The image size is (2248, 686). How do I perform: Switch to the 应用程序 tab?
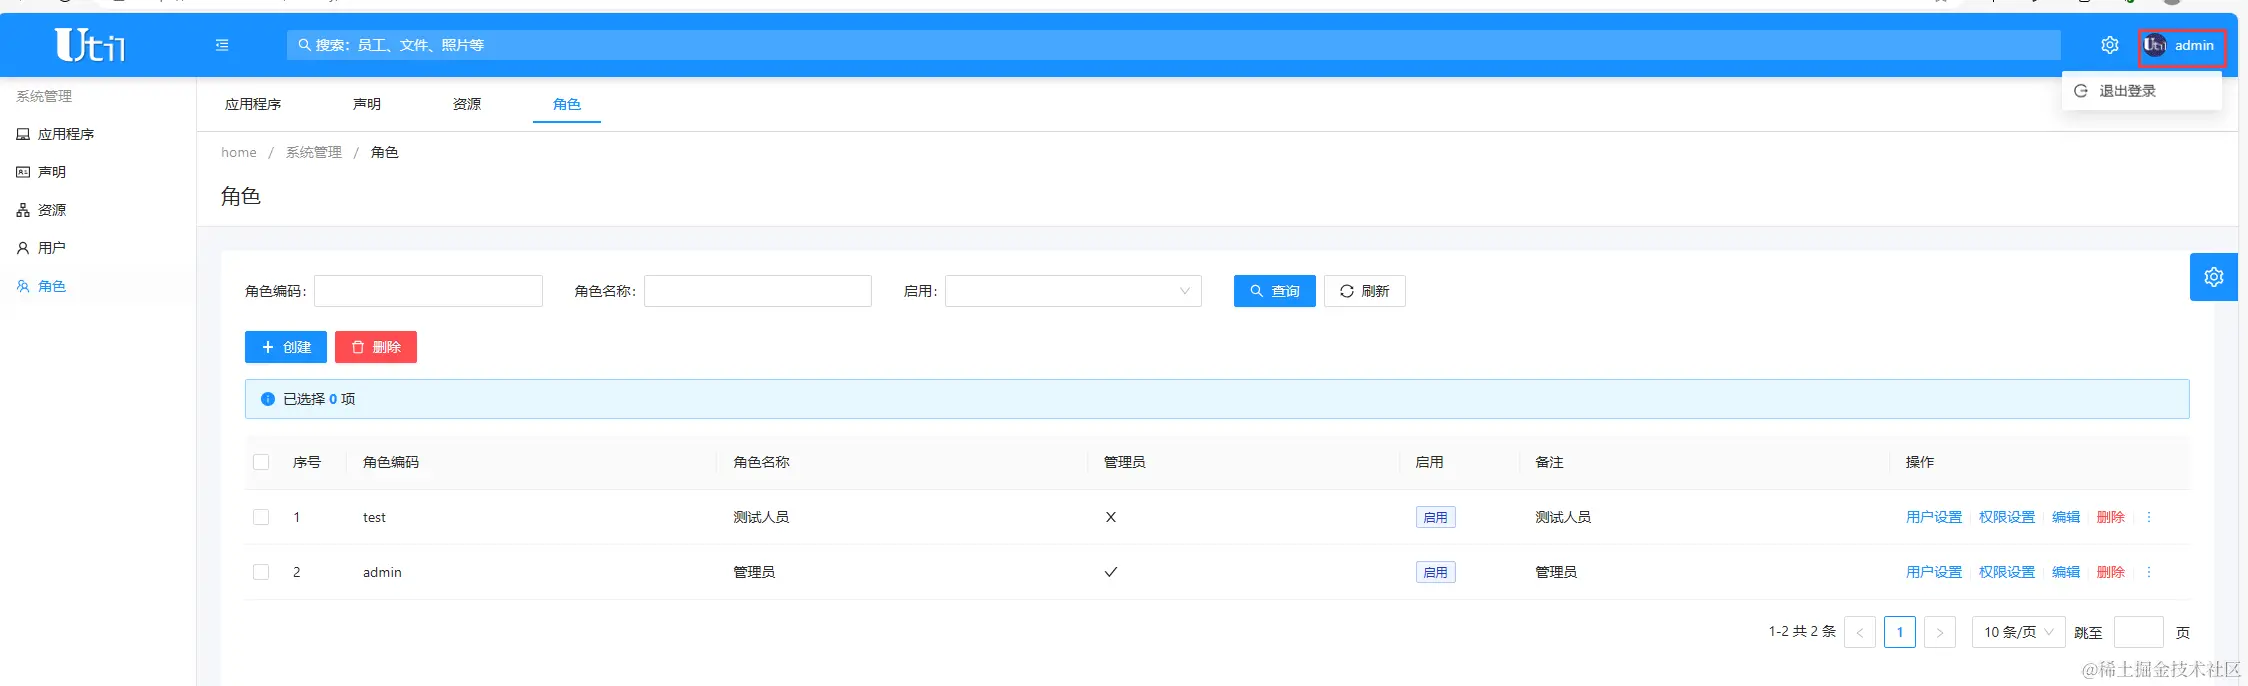pos(253,104)
